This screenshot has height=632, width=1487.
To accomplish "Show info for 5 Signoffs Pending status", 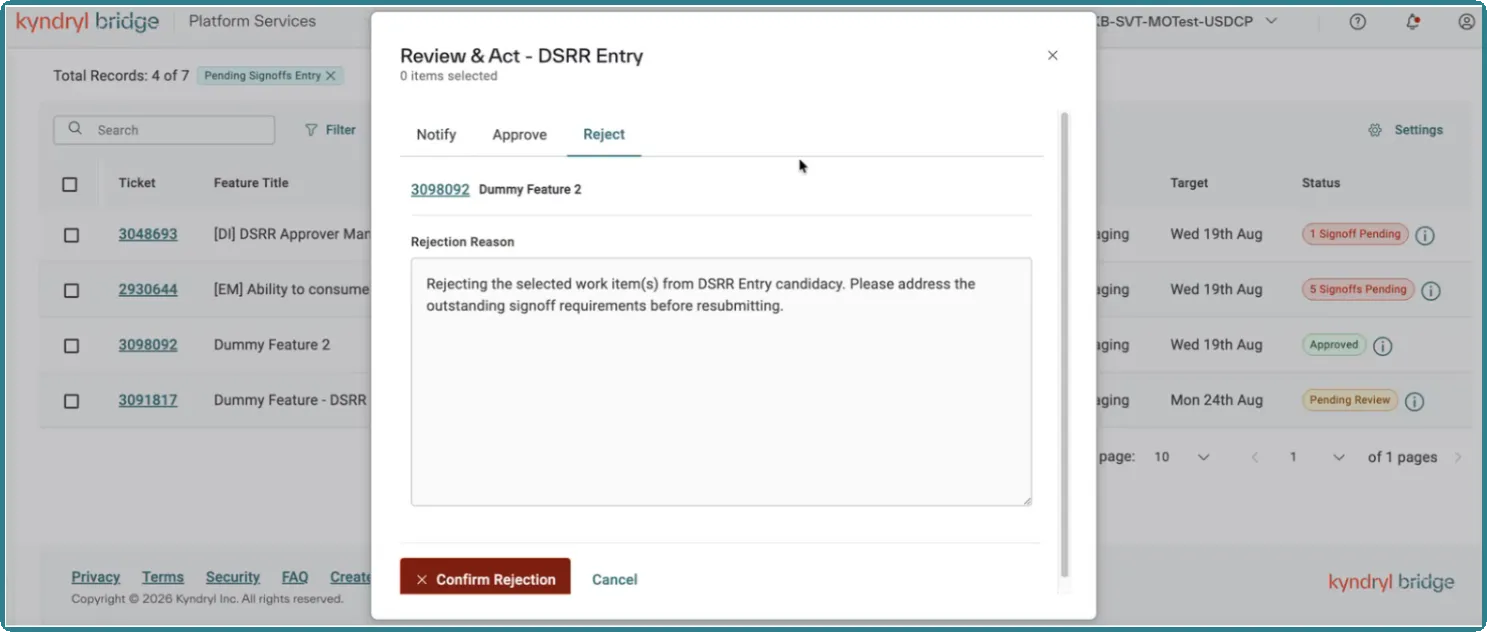I will click(1431, 291).
